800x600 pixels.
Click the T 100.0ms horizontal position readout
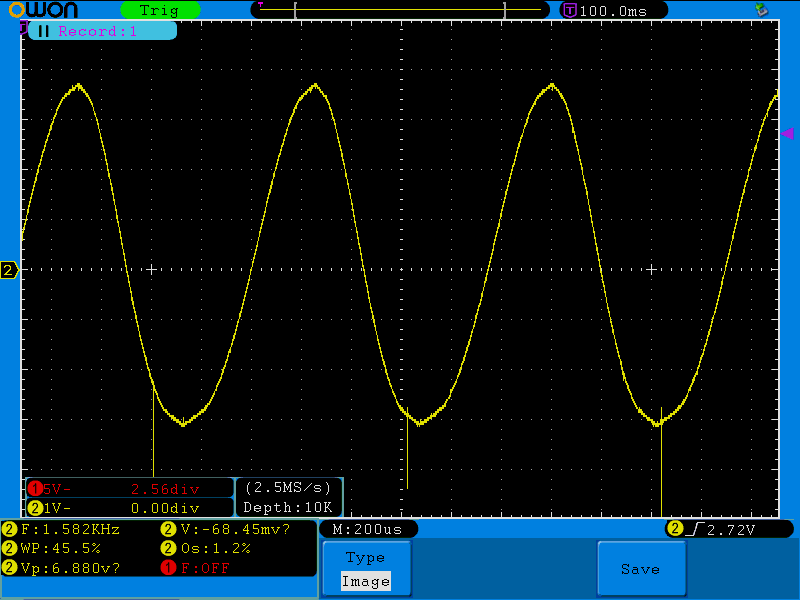(x=613, y=11)
